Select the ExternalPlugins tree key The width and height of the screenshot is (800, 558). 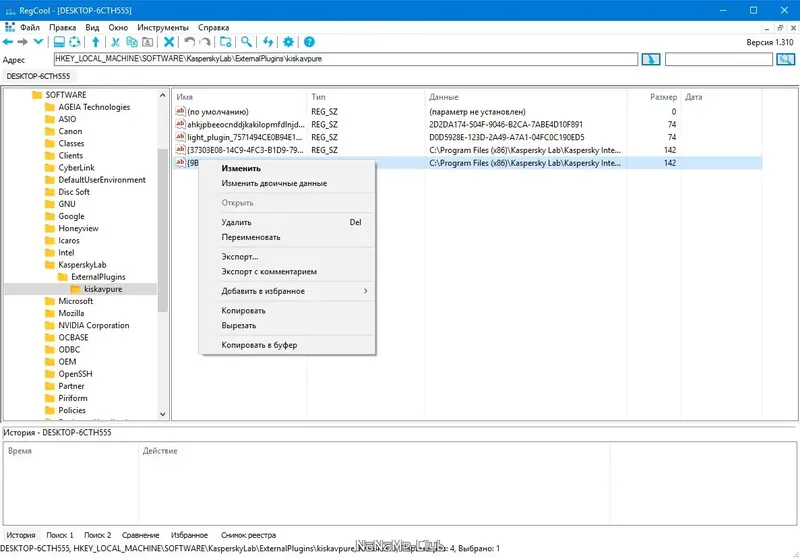(92, 277)
